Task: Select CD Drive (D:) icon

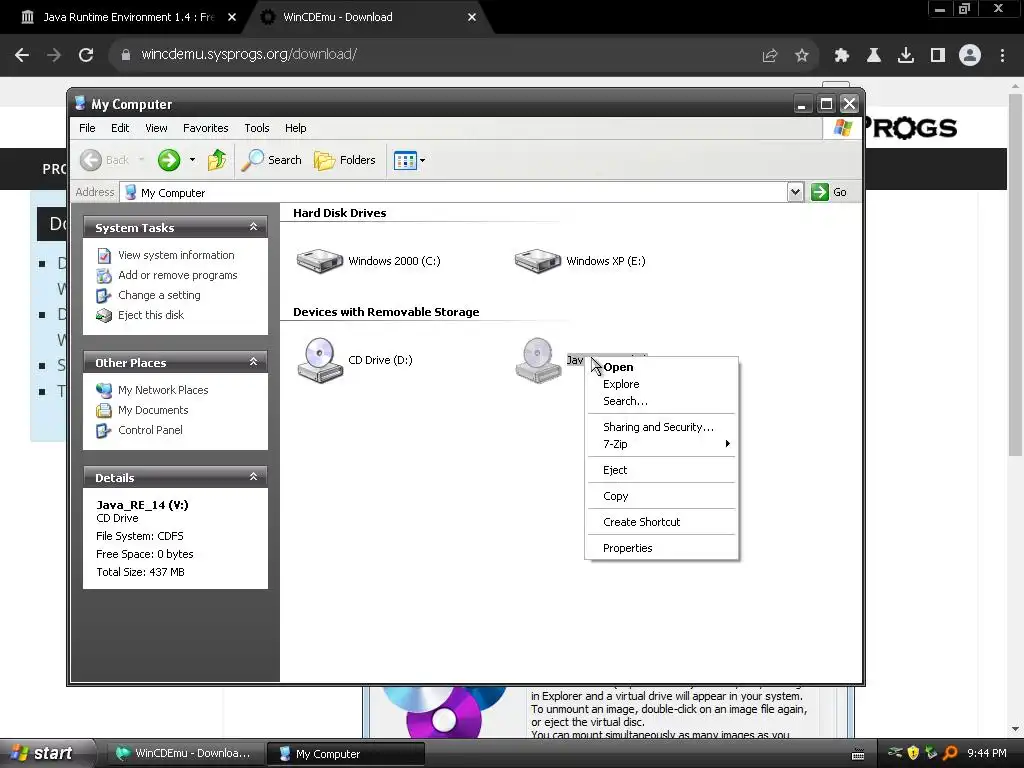Action: 320,360
